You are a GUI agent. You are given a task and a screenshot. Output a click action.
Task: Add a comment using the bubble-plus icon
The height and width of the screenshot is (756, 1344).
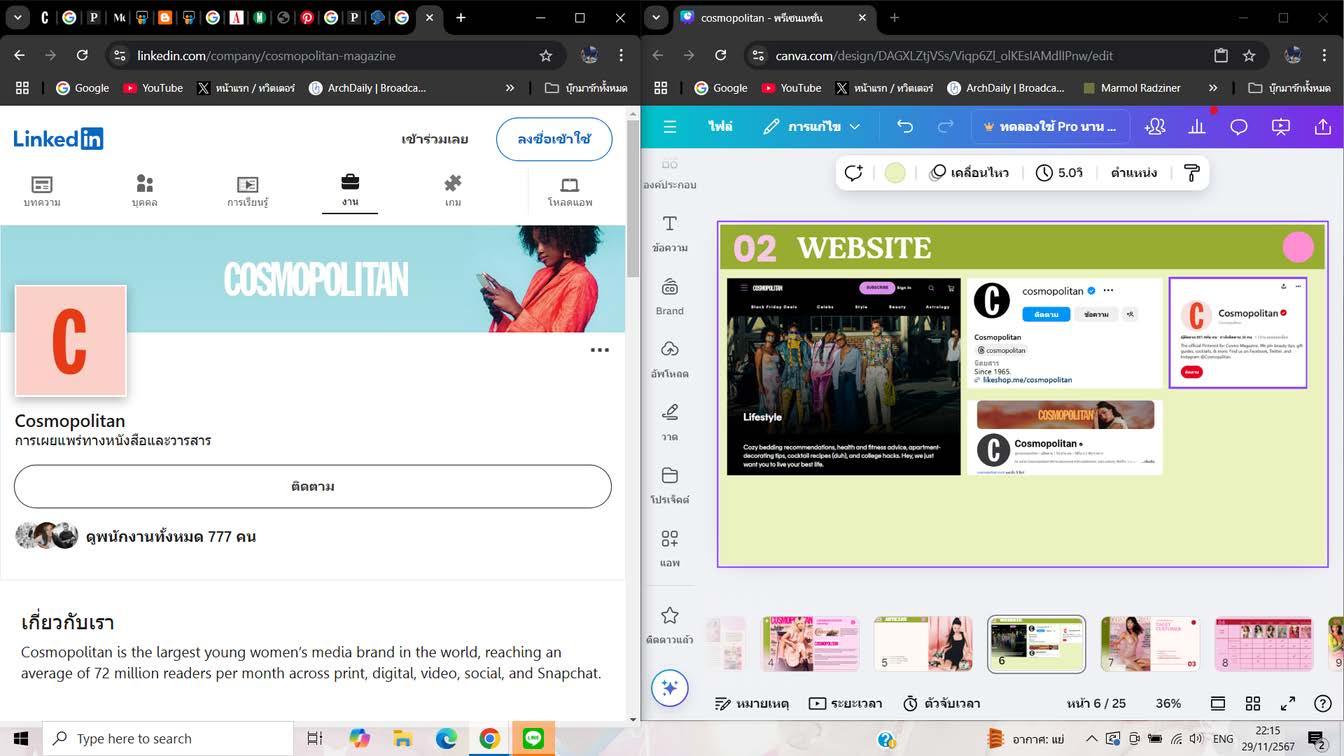point(853,173)
